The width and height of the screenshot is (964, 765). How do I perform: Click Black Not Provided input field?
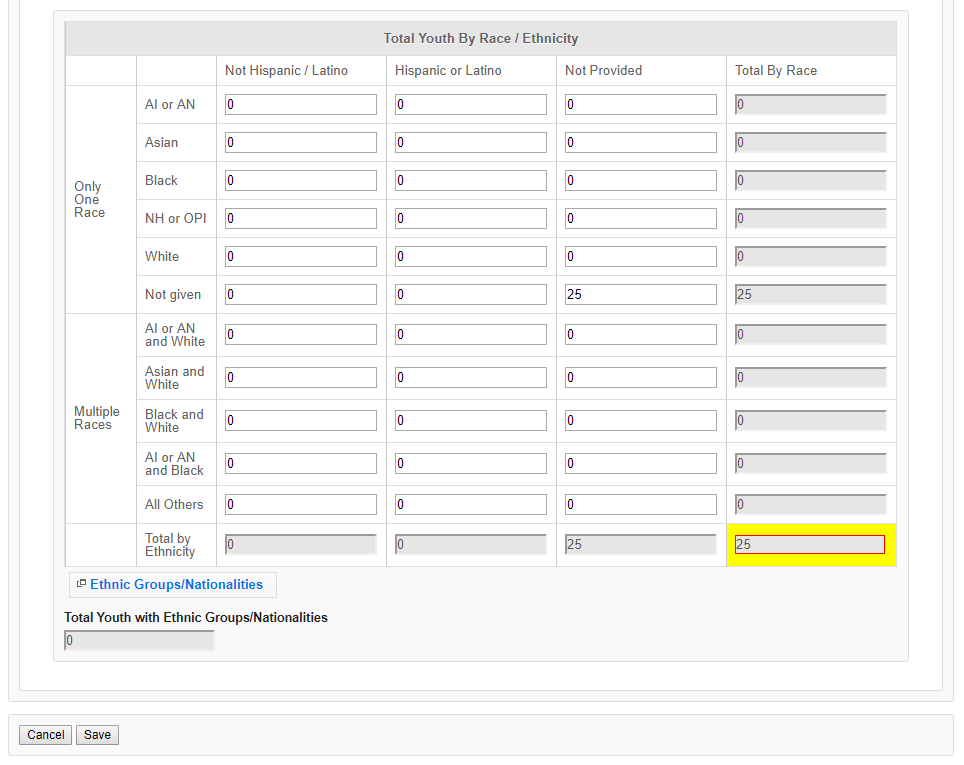tap(640, 181)
